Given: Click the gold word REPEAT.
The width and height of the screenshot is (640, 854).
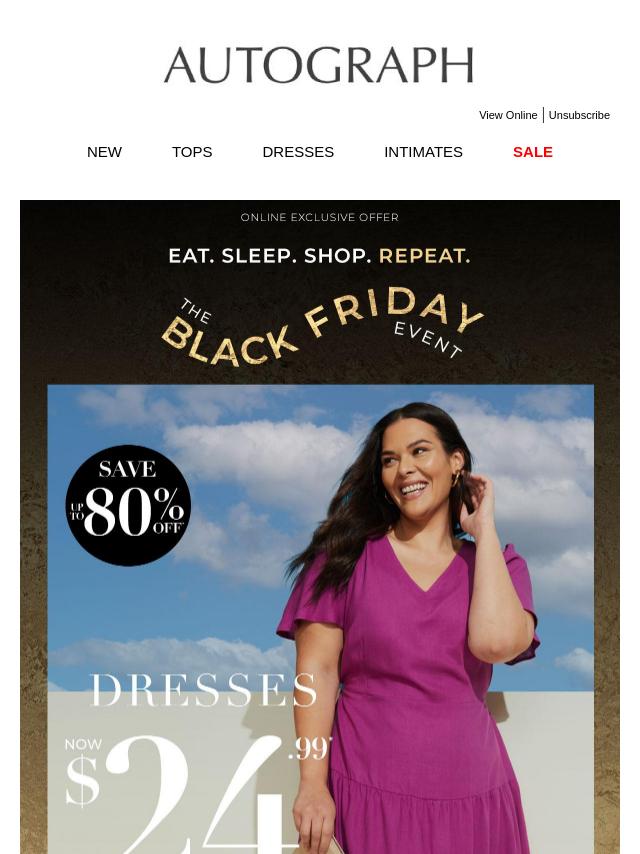Looking at the screenshot, I should tap(424, 255).
